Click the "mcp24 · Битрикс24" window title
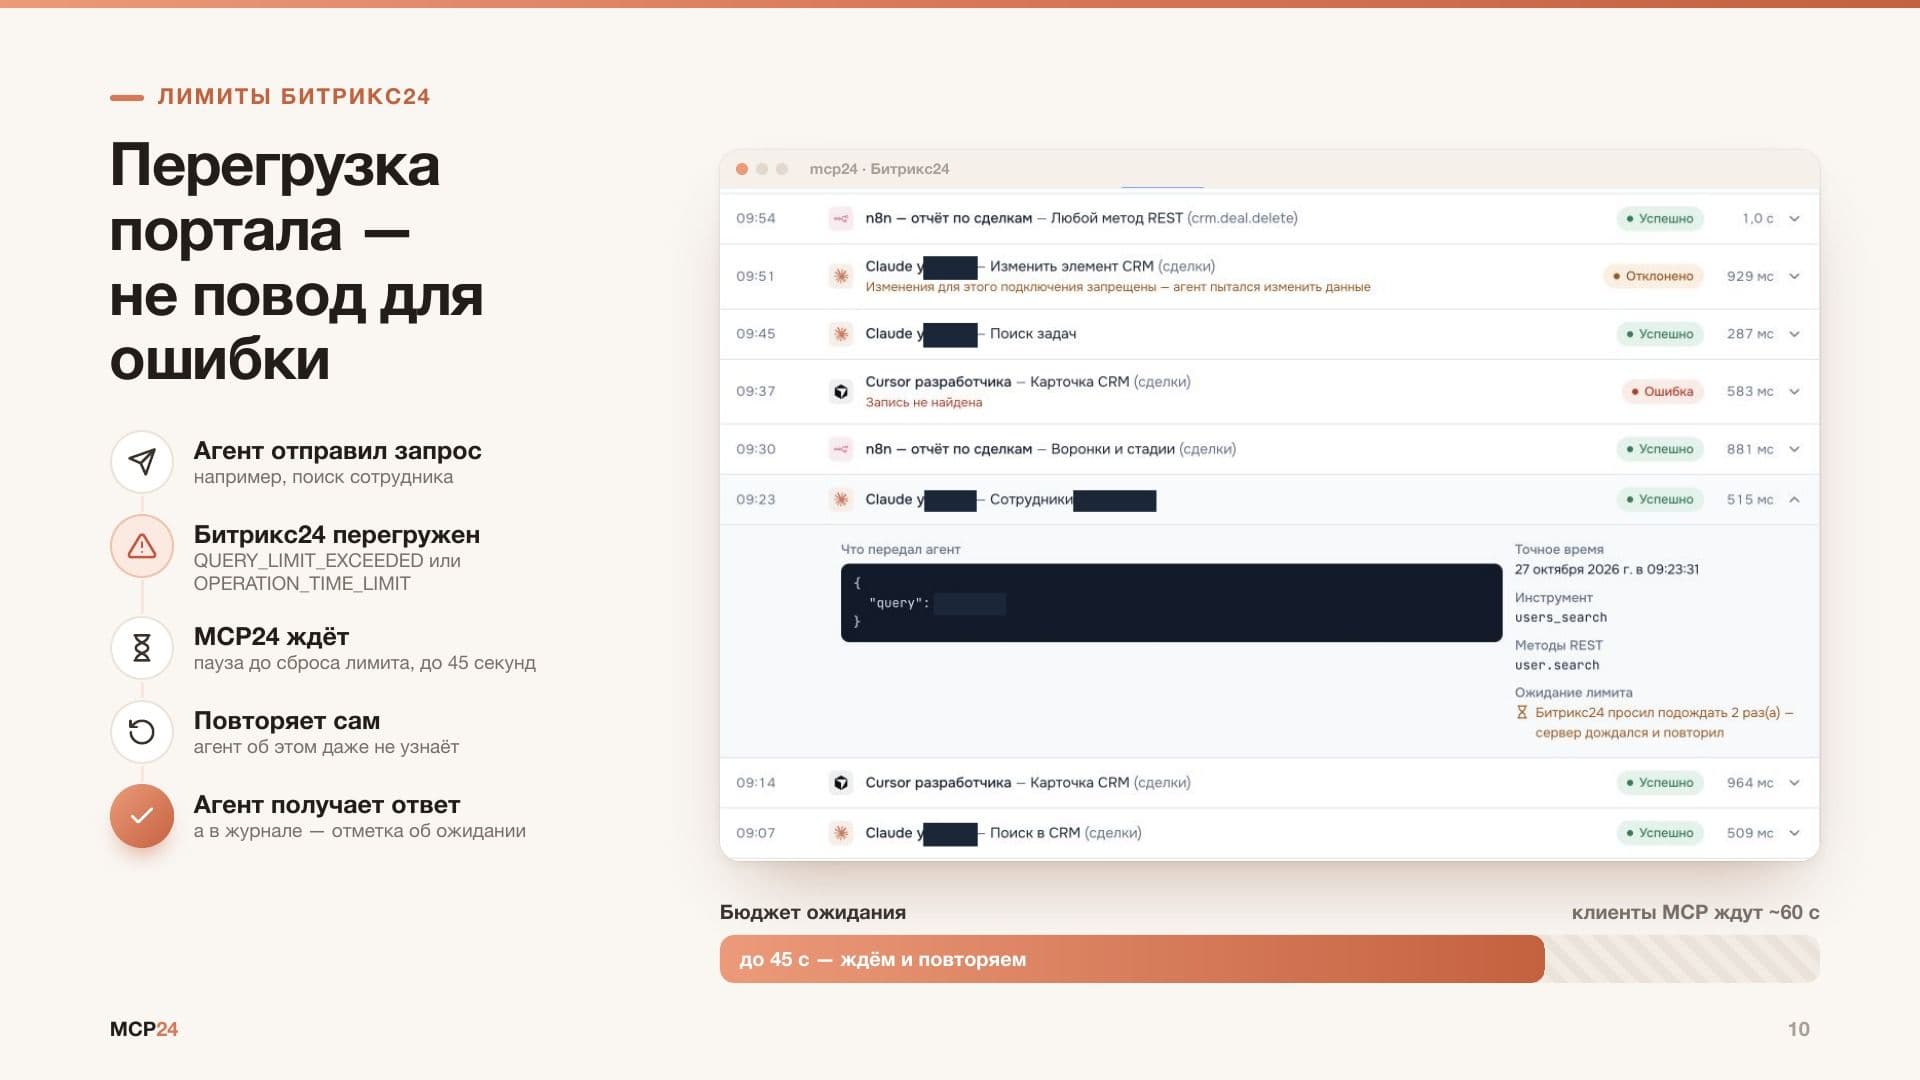The height and width of the screenshot is (1080, 1920). pyautogui.click(x=879, y=169)
